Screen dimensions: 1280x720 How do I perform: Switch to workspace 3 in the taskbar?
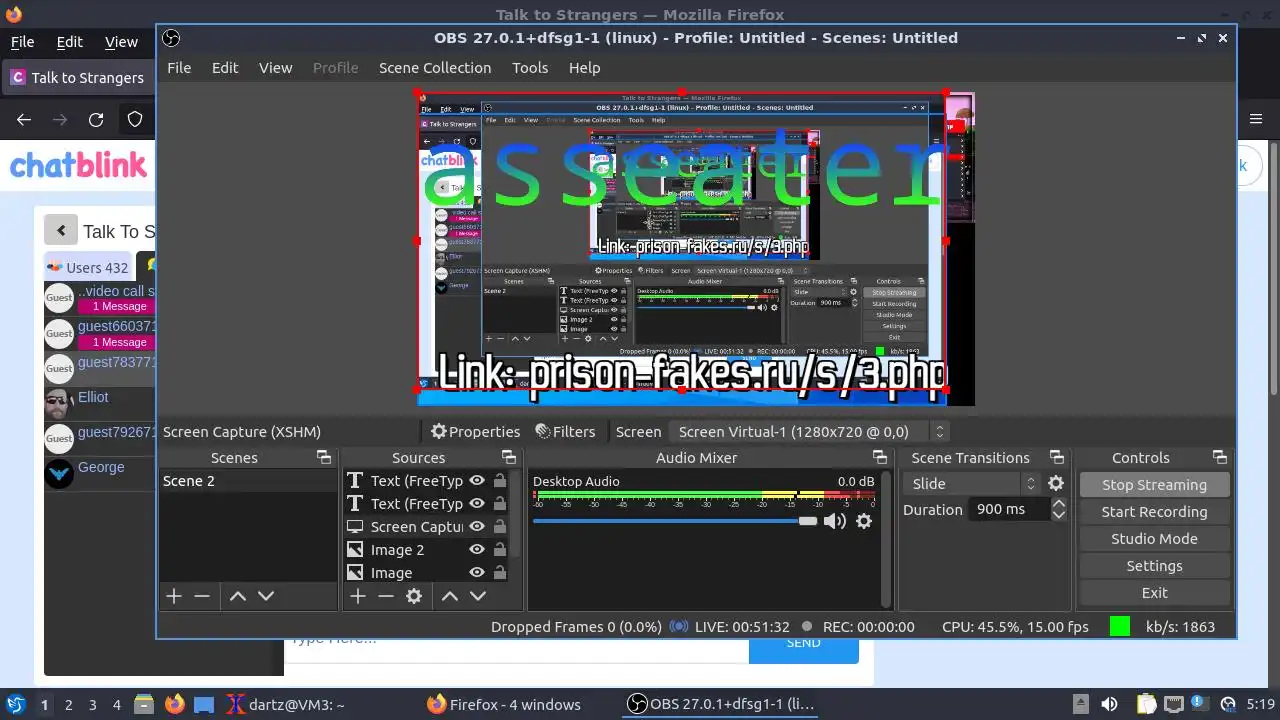[93, 704]
